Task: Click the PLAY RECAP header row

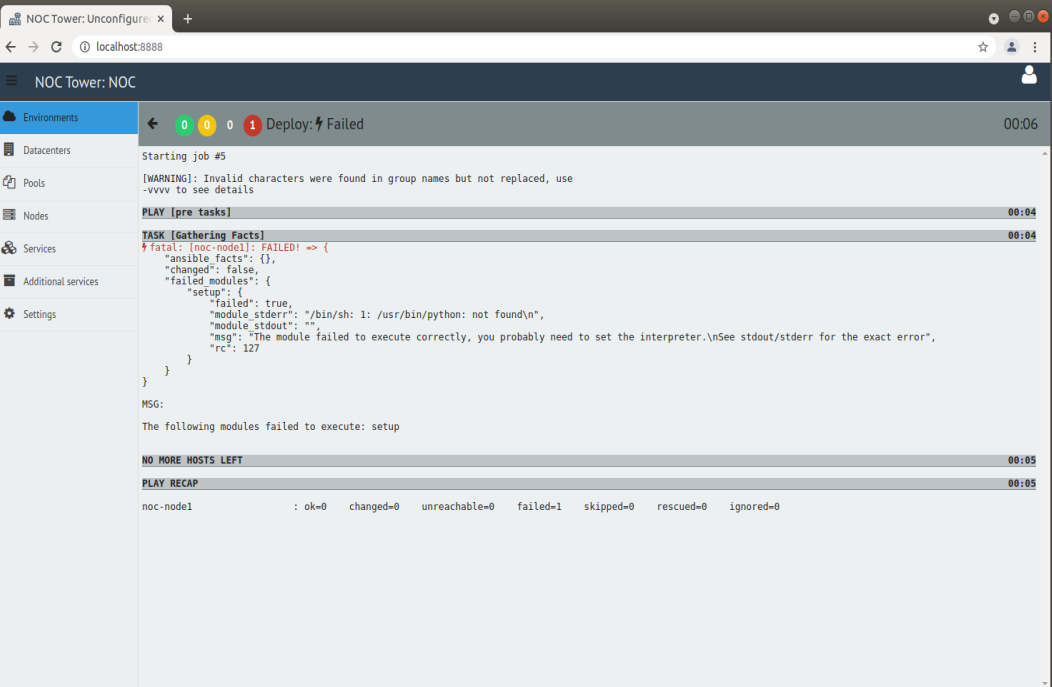Action: [588, 483]
